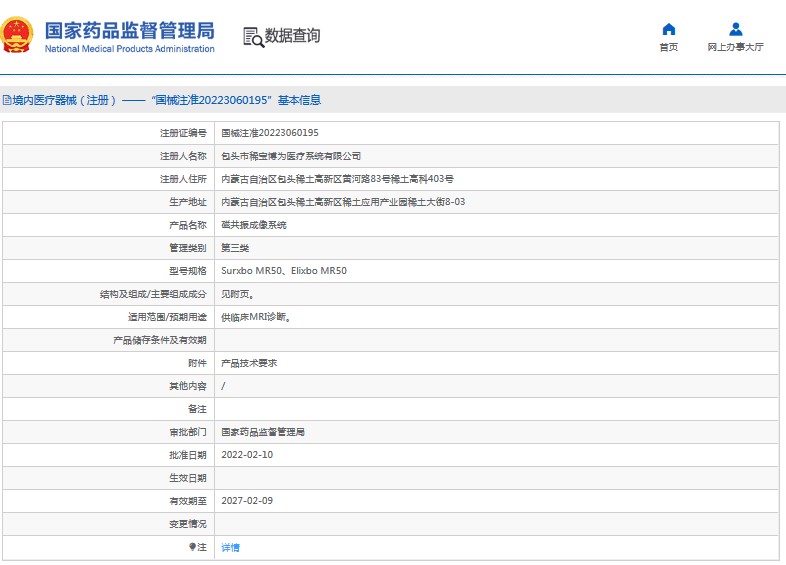Click the 数据查询 heading
The image size is (786, 565).
click(292, 36)
